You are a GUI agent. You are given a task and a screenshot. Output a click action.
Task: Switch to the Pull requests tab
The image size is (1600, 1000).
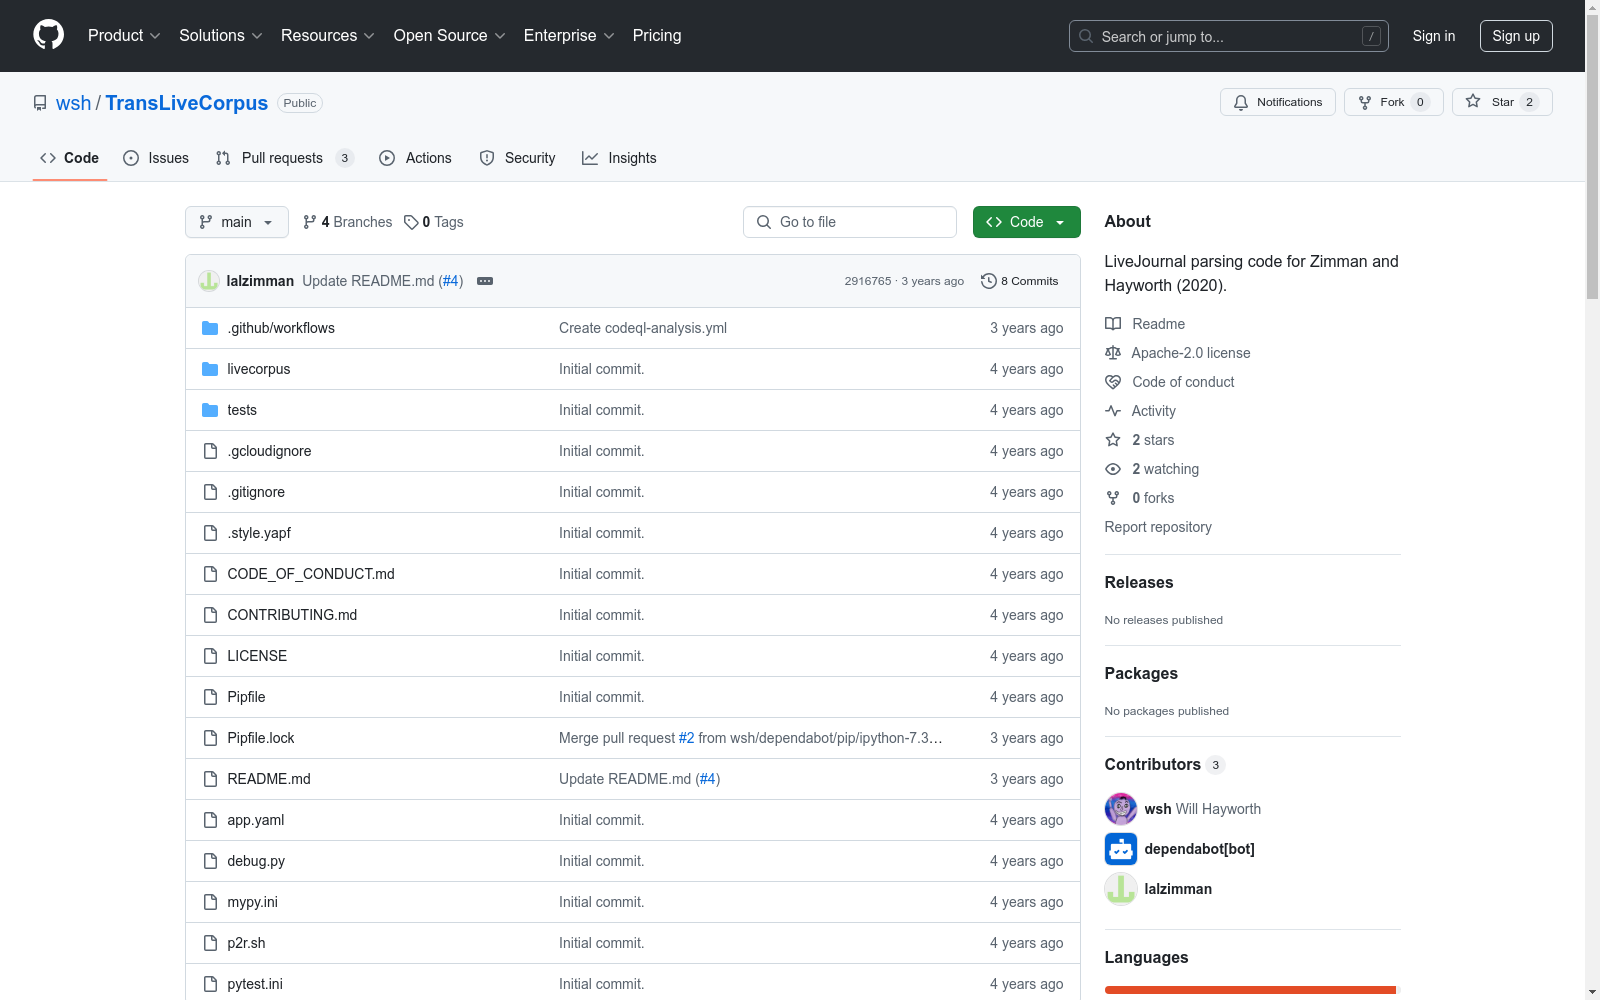tap(285, 158)
